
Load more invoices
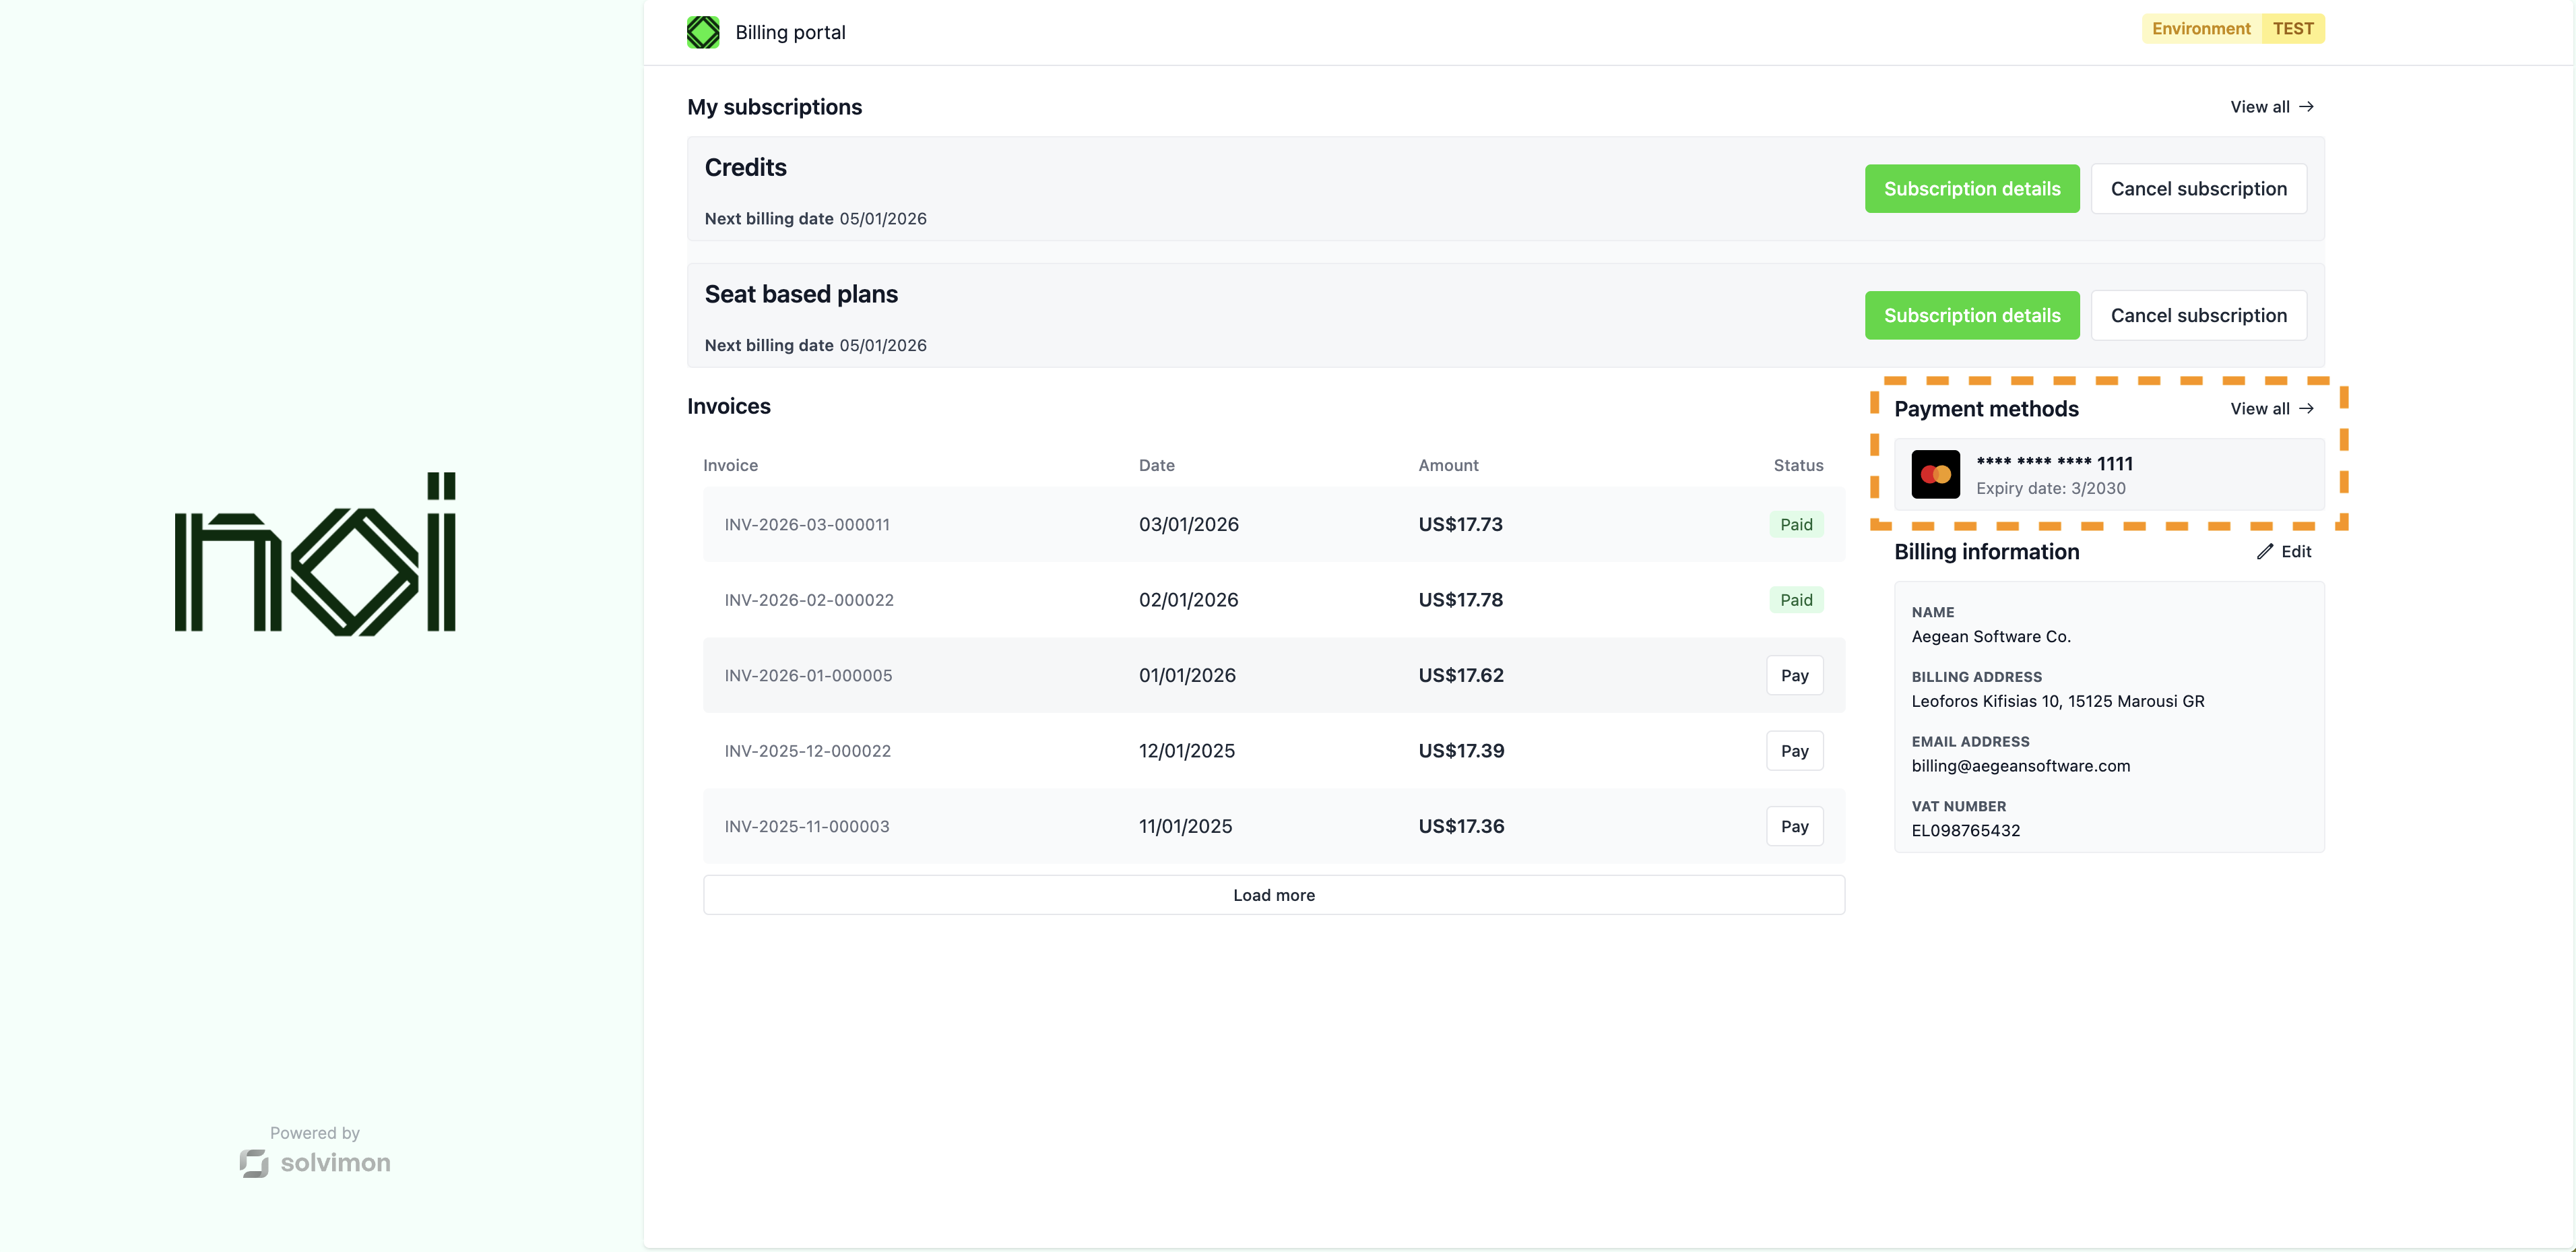pyautogui.click(x=1273, y=895)
